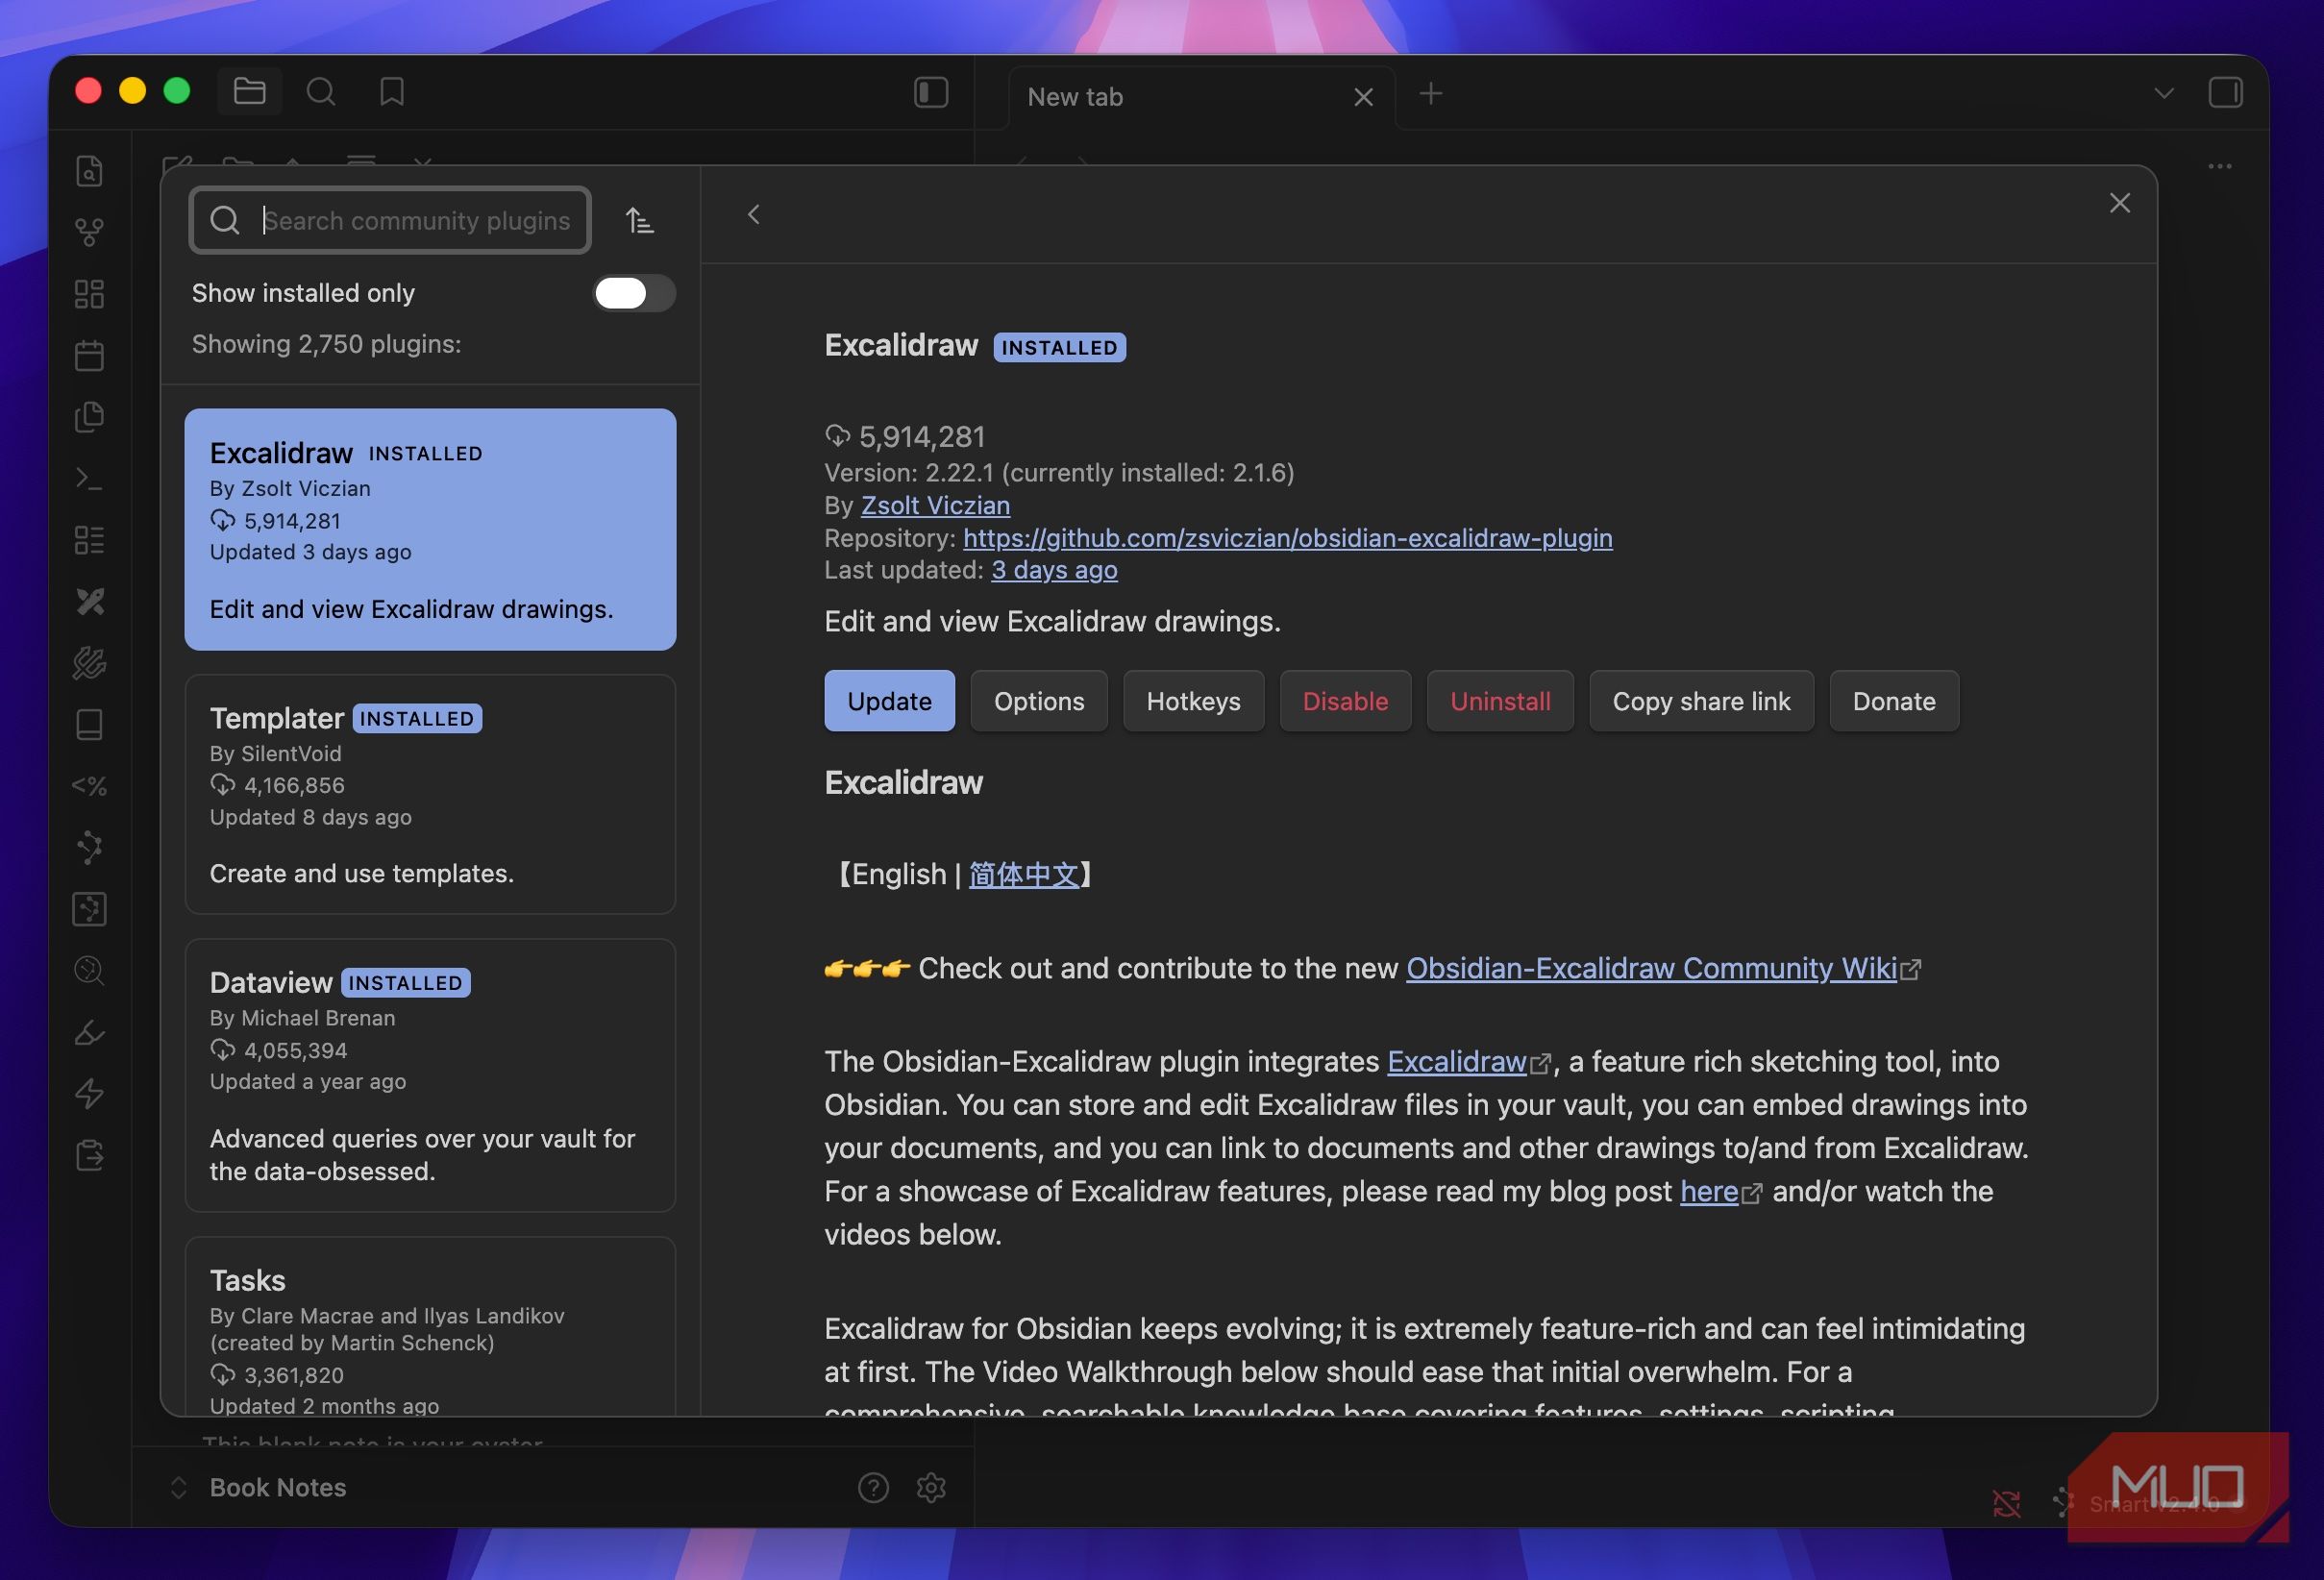This screenshot has height=1580, width=2324.
Task: Open the search magnifier in the top bar
Action: 320,92
